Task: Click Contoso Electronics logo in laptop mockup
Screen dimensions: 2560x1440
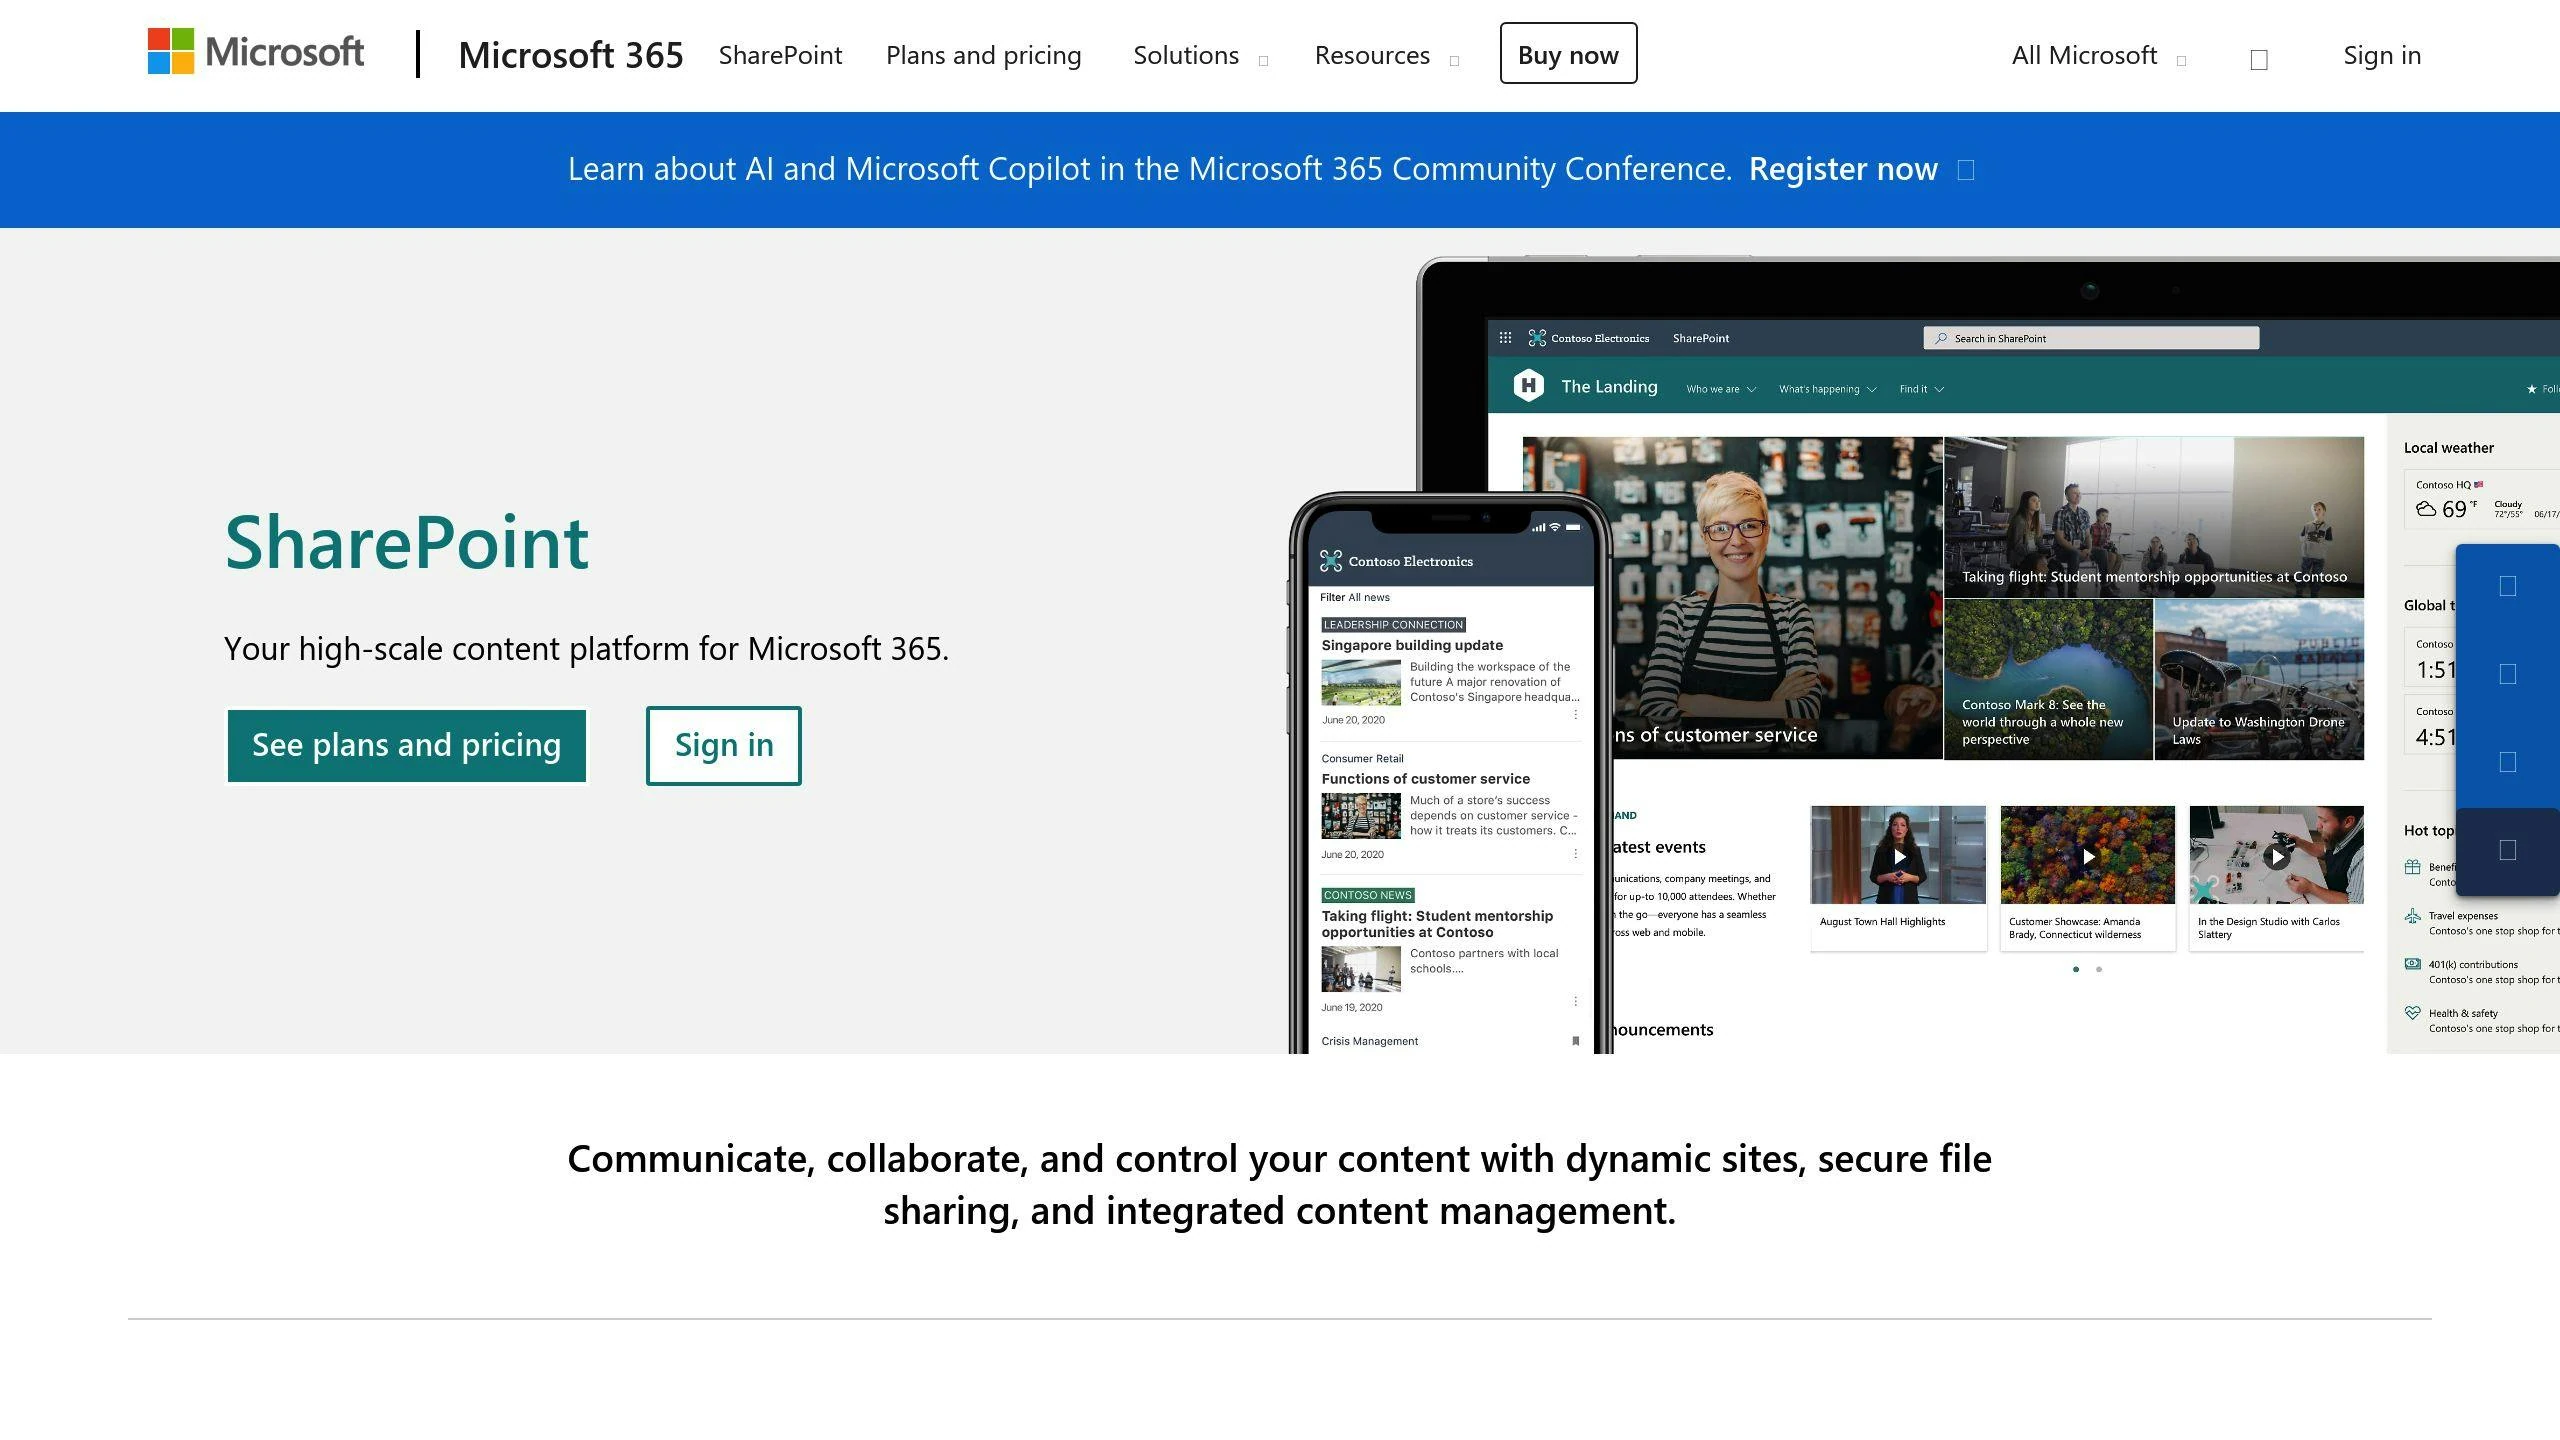Action: pyautogui.click(x=1588, y=338)
